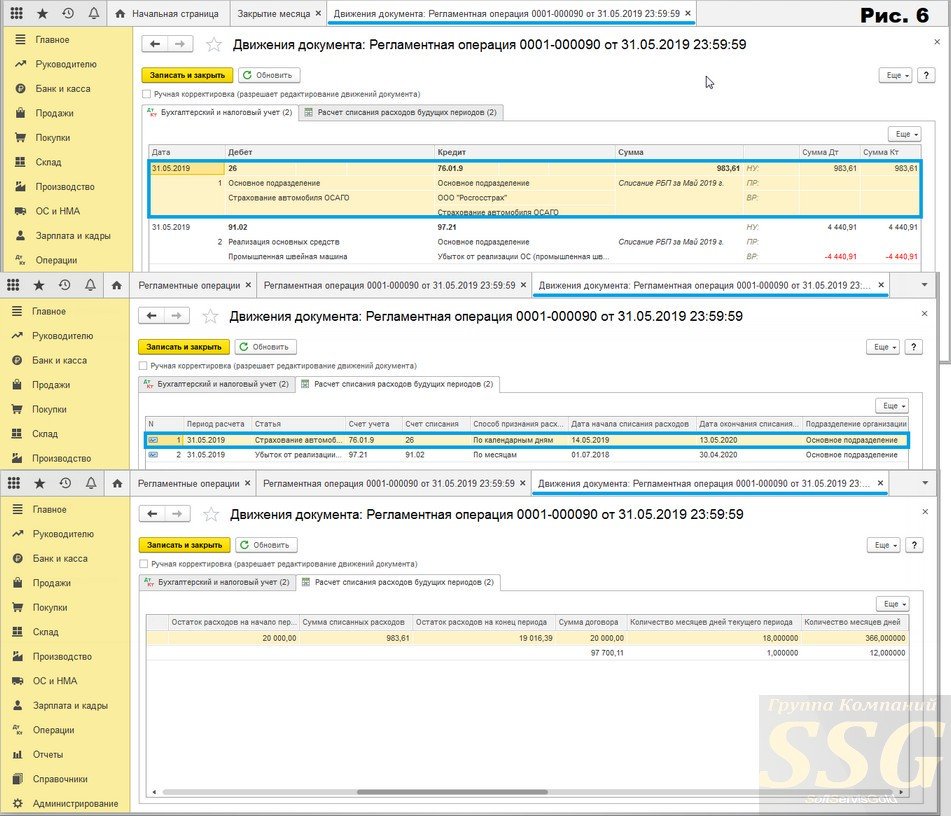Image resolution: width=951 pixels, height=816 pixels.
Task: Open Еще dropdown above the postings table
Action: click(x=905, y=134)
